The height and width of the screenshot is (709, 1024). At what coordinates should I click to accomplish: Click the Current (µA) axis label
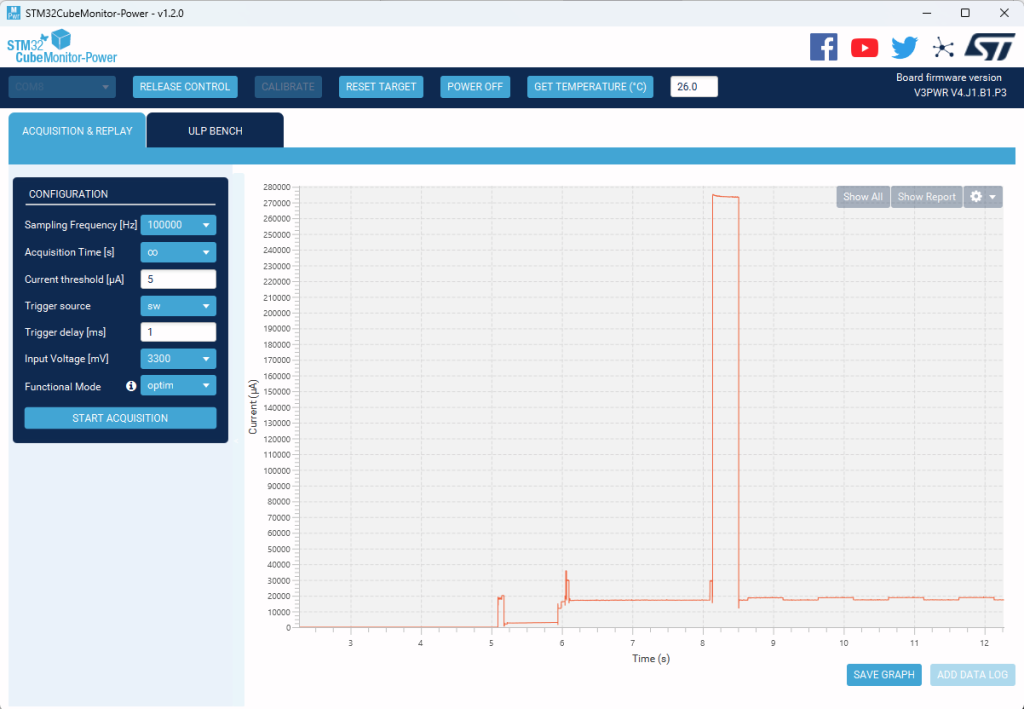pyautogui.click(x=253, y=407)
